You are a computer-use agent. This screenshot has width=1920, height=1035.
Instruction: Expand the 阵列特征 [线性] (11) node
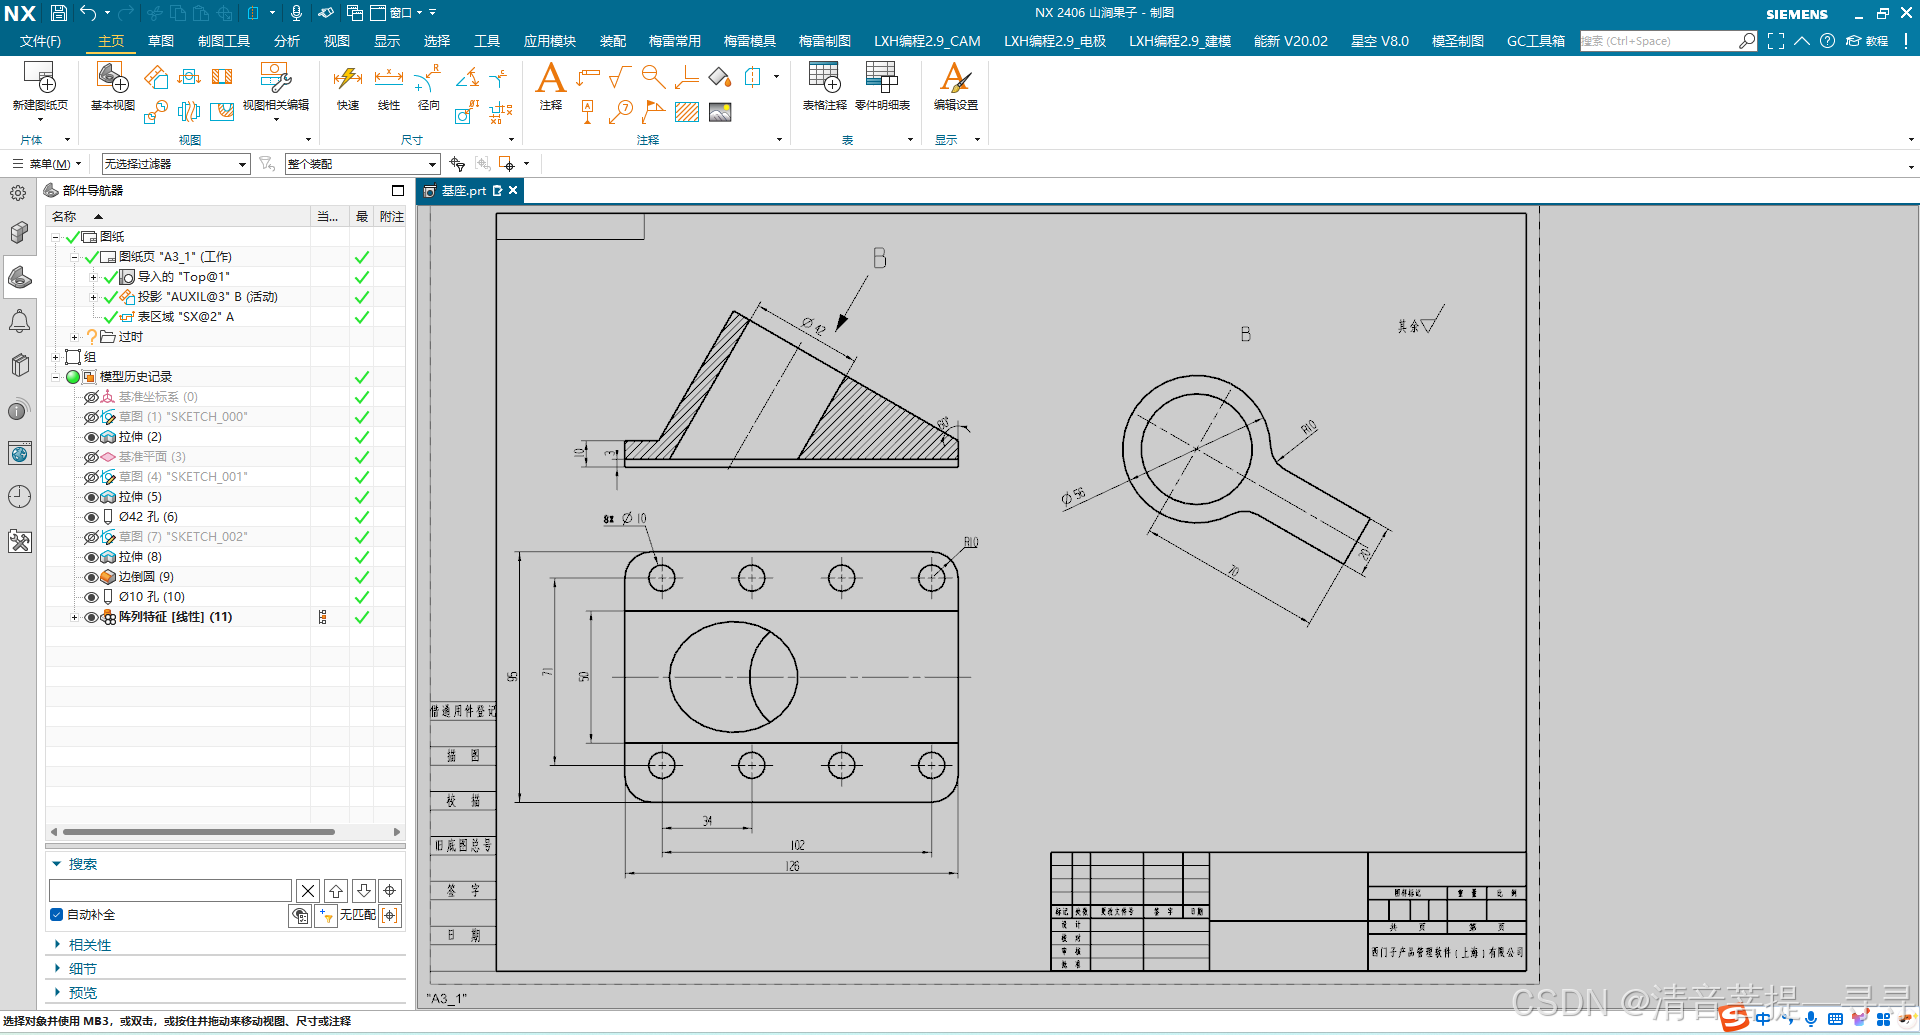pyautogui.click(x=75, y=617)
